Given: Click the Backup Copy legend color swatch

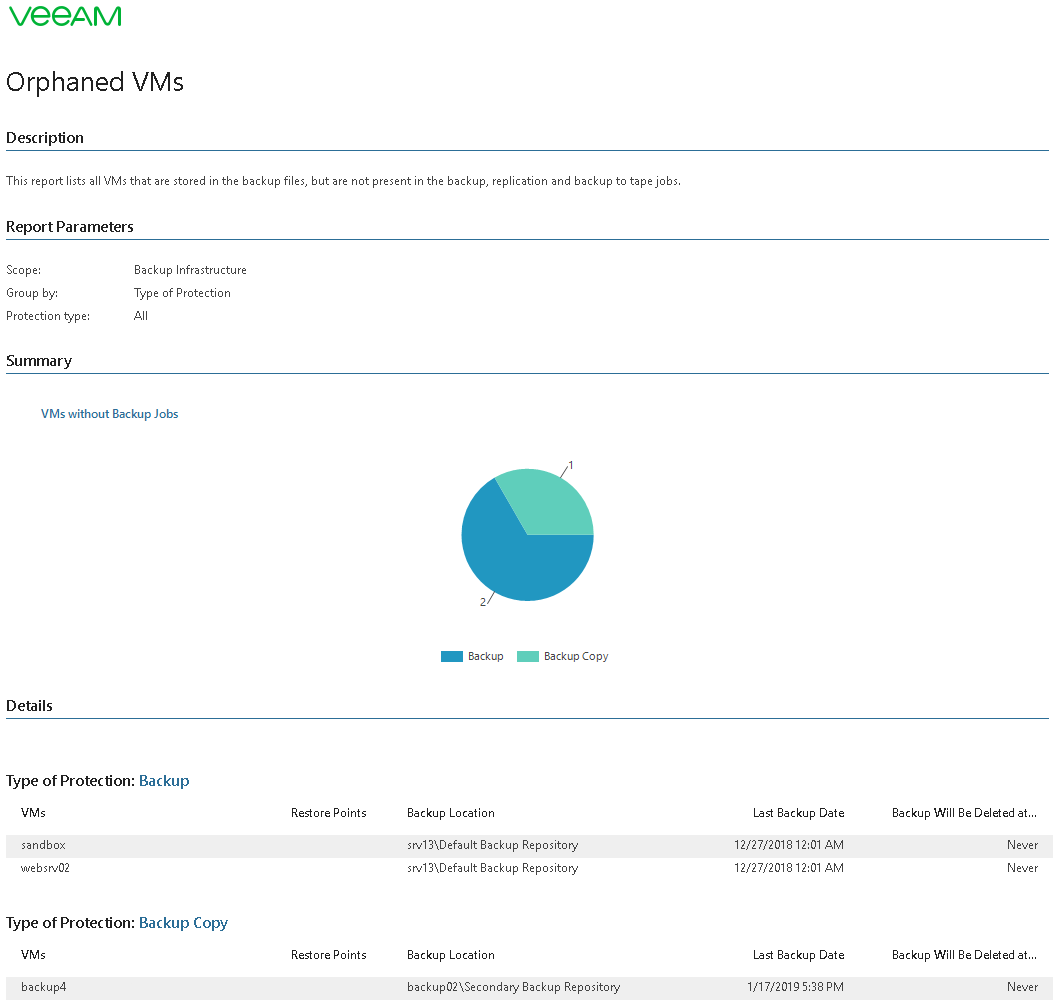Looking at the screenshot, I should (528, 657).
